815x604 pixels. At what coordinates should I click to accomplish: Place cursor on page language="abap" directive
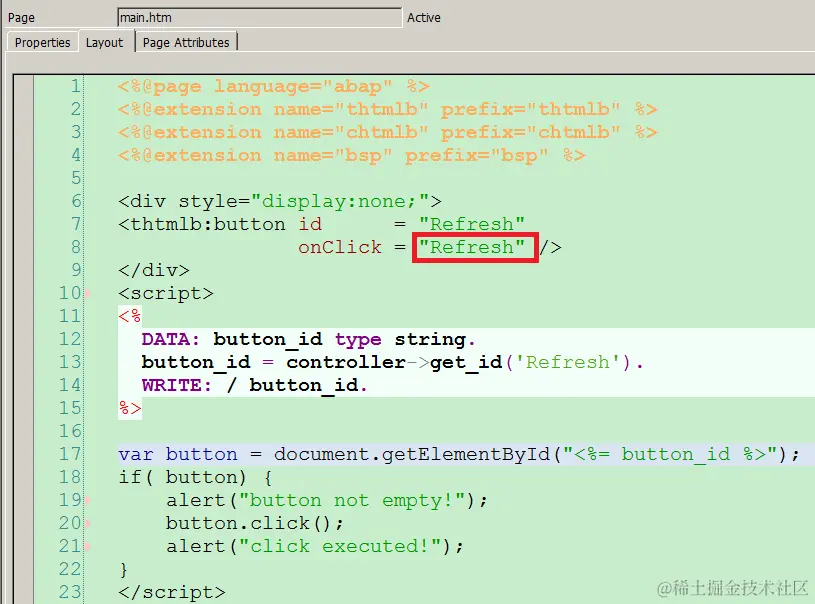(273, 86)
